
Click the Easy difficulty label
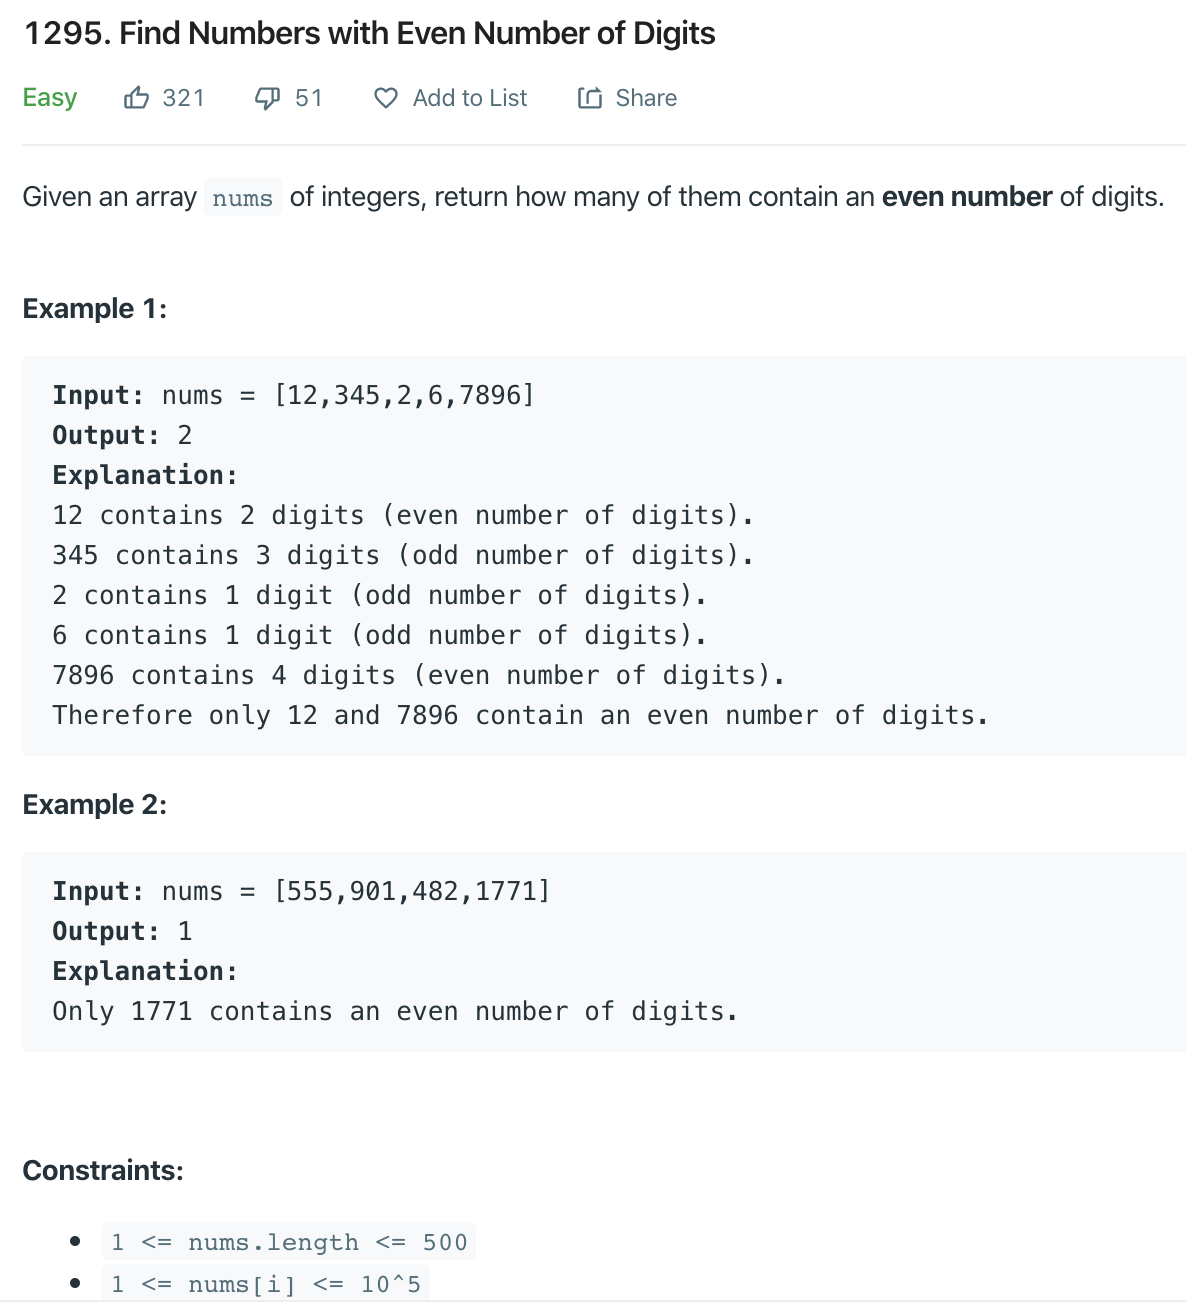(x=50, y=98)
